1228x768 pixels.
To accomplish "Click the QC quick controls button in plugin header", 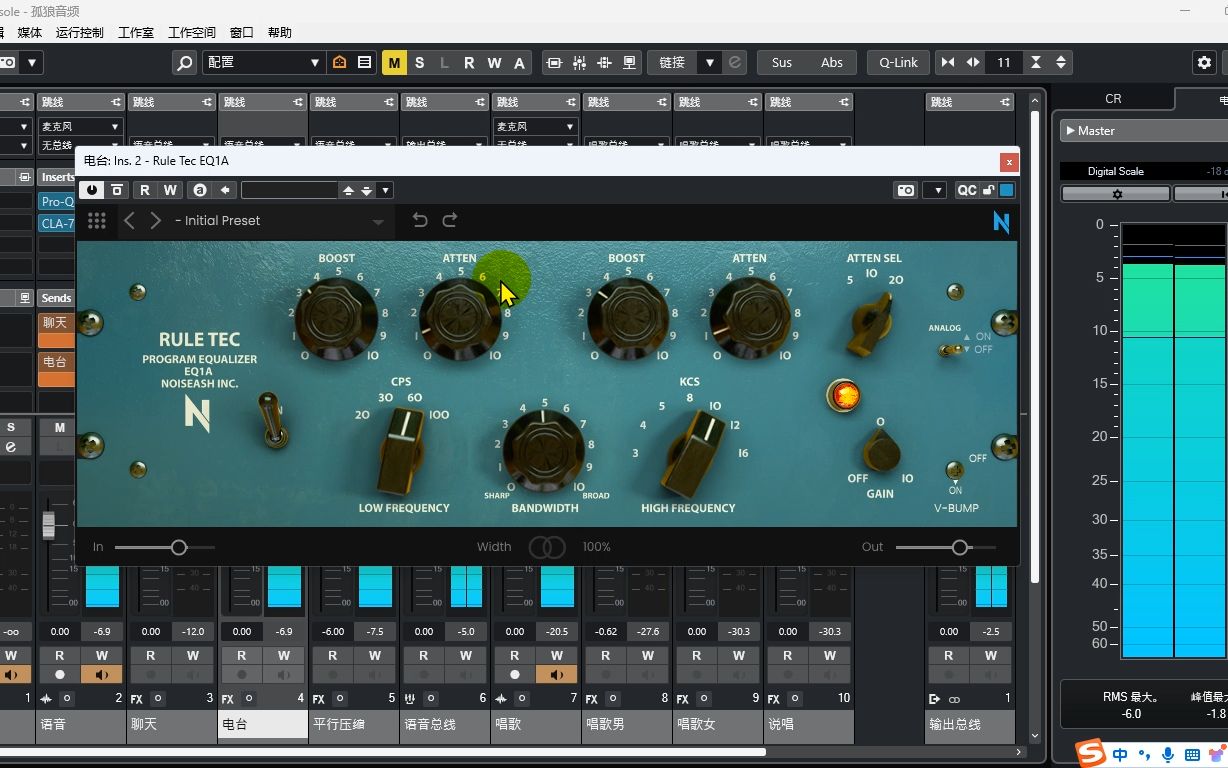I will point(967,190).
